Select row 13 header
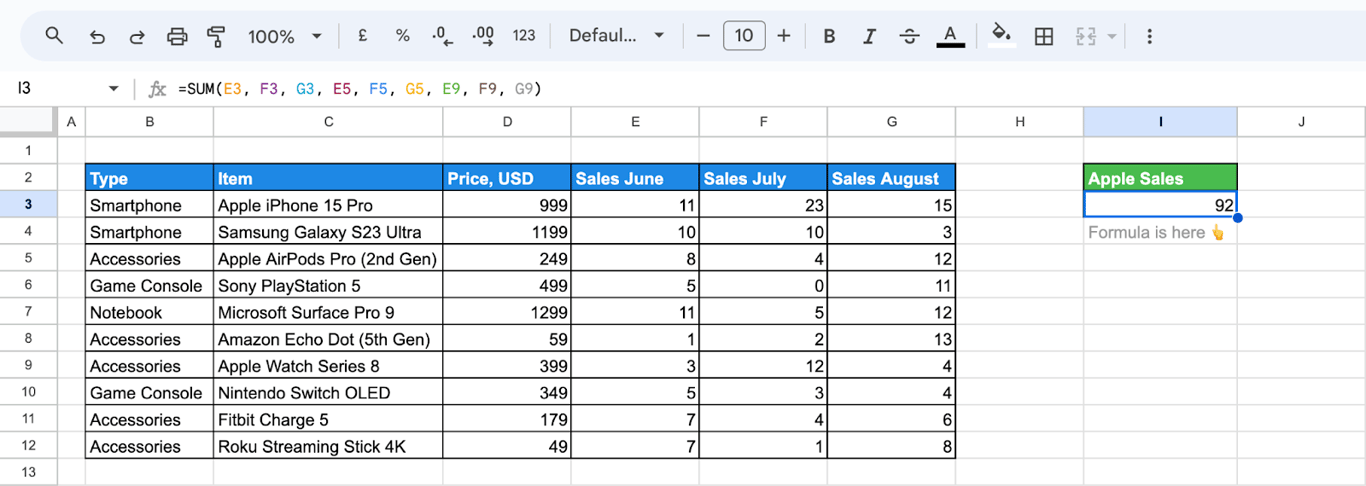 pyautogui.click(x=28, y=472)
